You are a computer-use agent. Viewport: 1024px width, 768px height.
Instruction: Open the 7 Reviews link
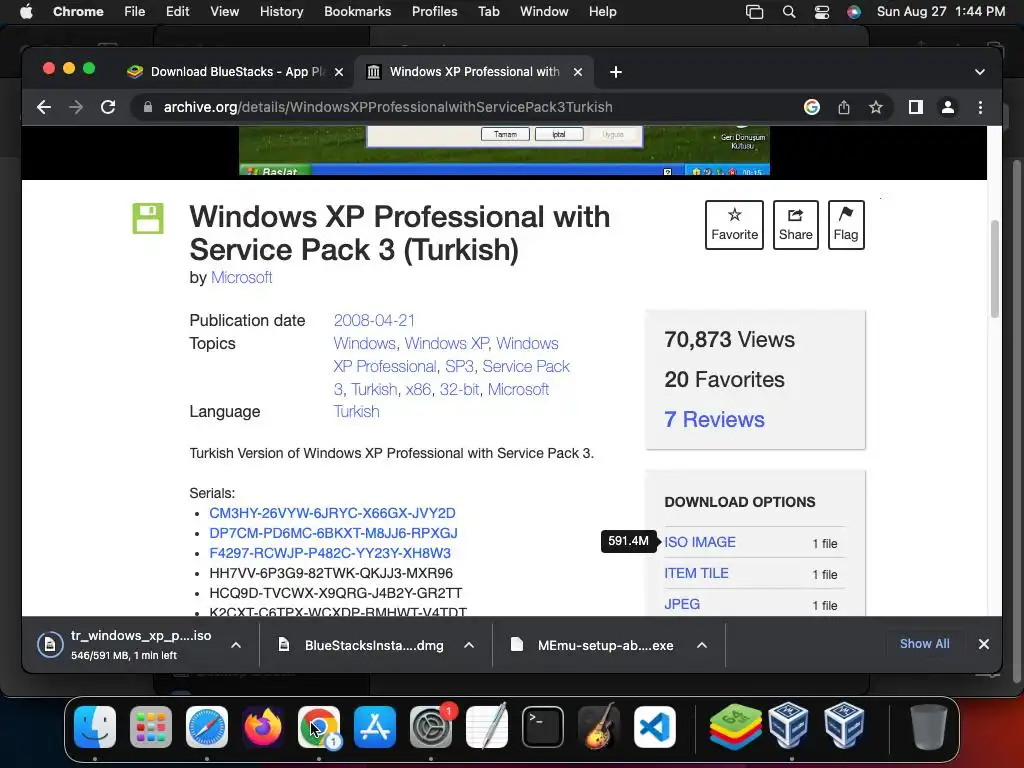coord(714,419)
